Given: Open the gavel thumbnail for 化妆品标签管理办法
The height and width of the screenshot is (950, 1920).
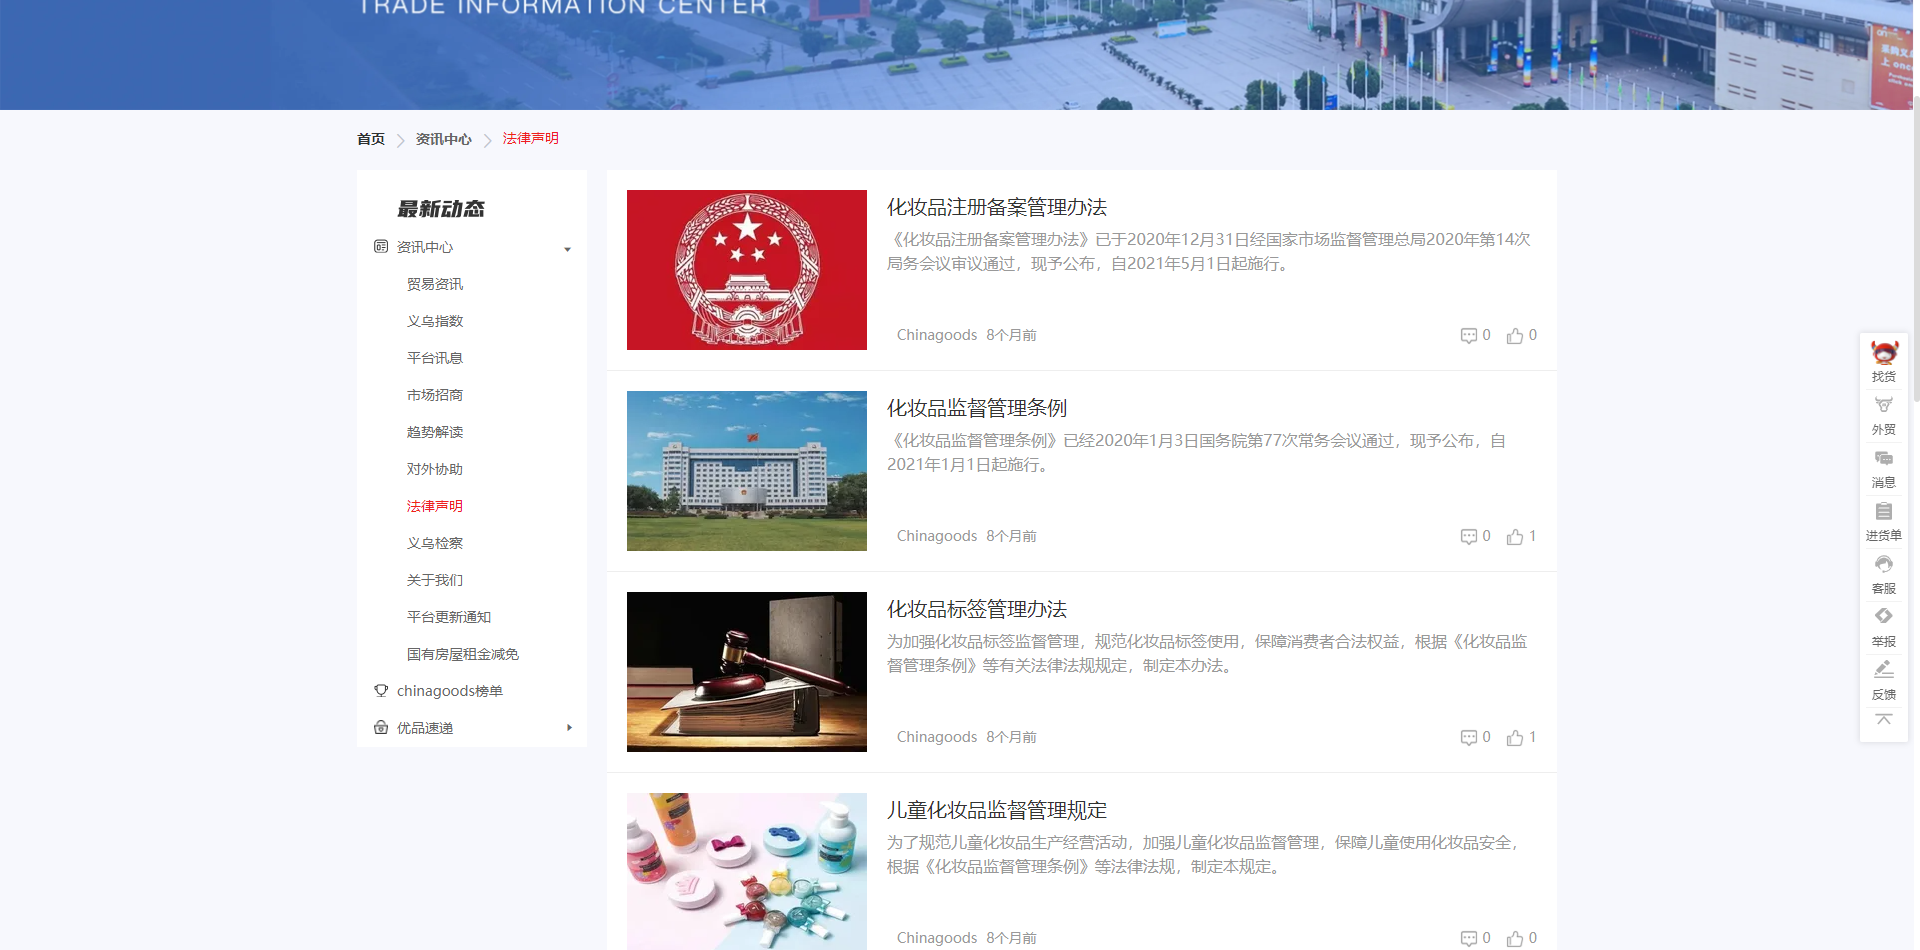Looking at the screenshot, I should pos(747,672).
